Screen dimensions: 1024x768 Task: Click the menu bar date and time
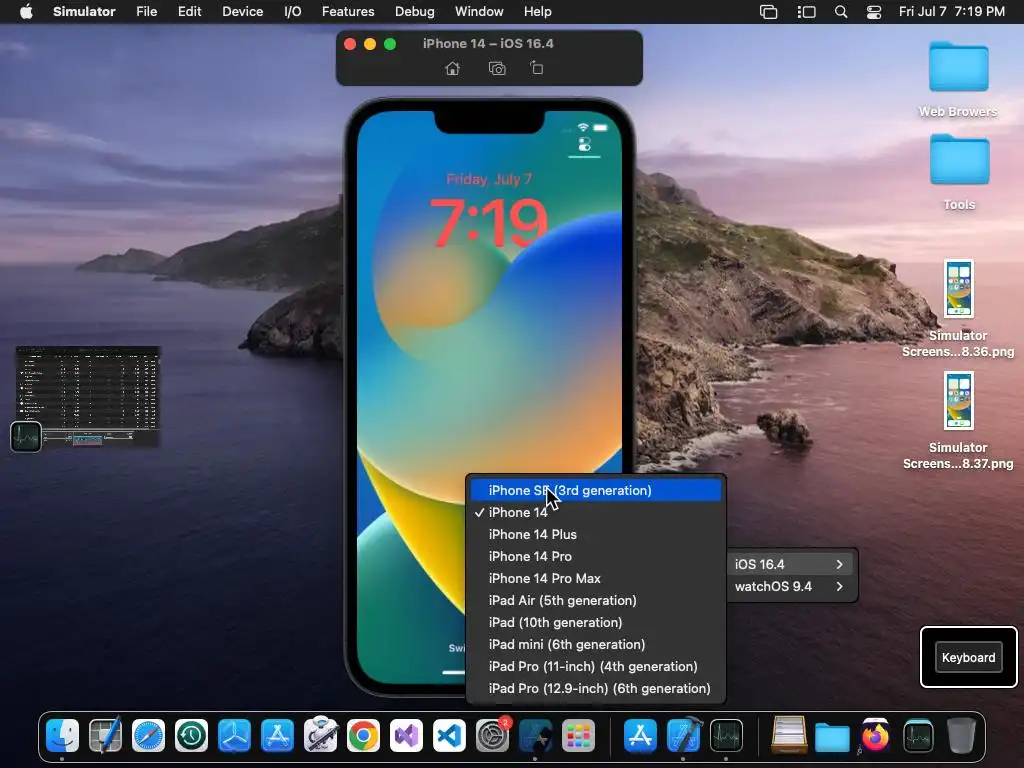click(x=952, y=12)
